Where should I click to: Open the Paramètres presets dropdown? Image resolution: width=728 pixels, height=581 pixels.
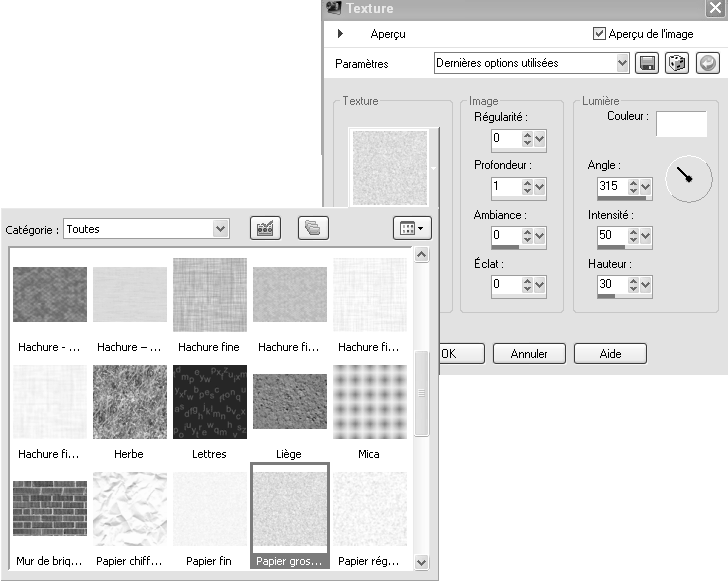pos(623,63)
